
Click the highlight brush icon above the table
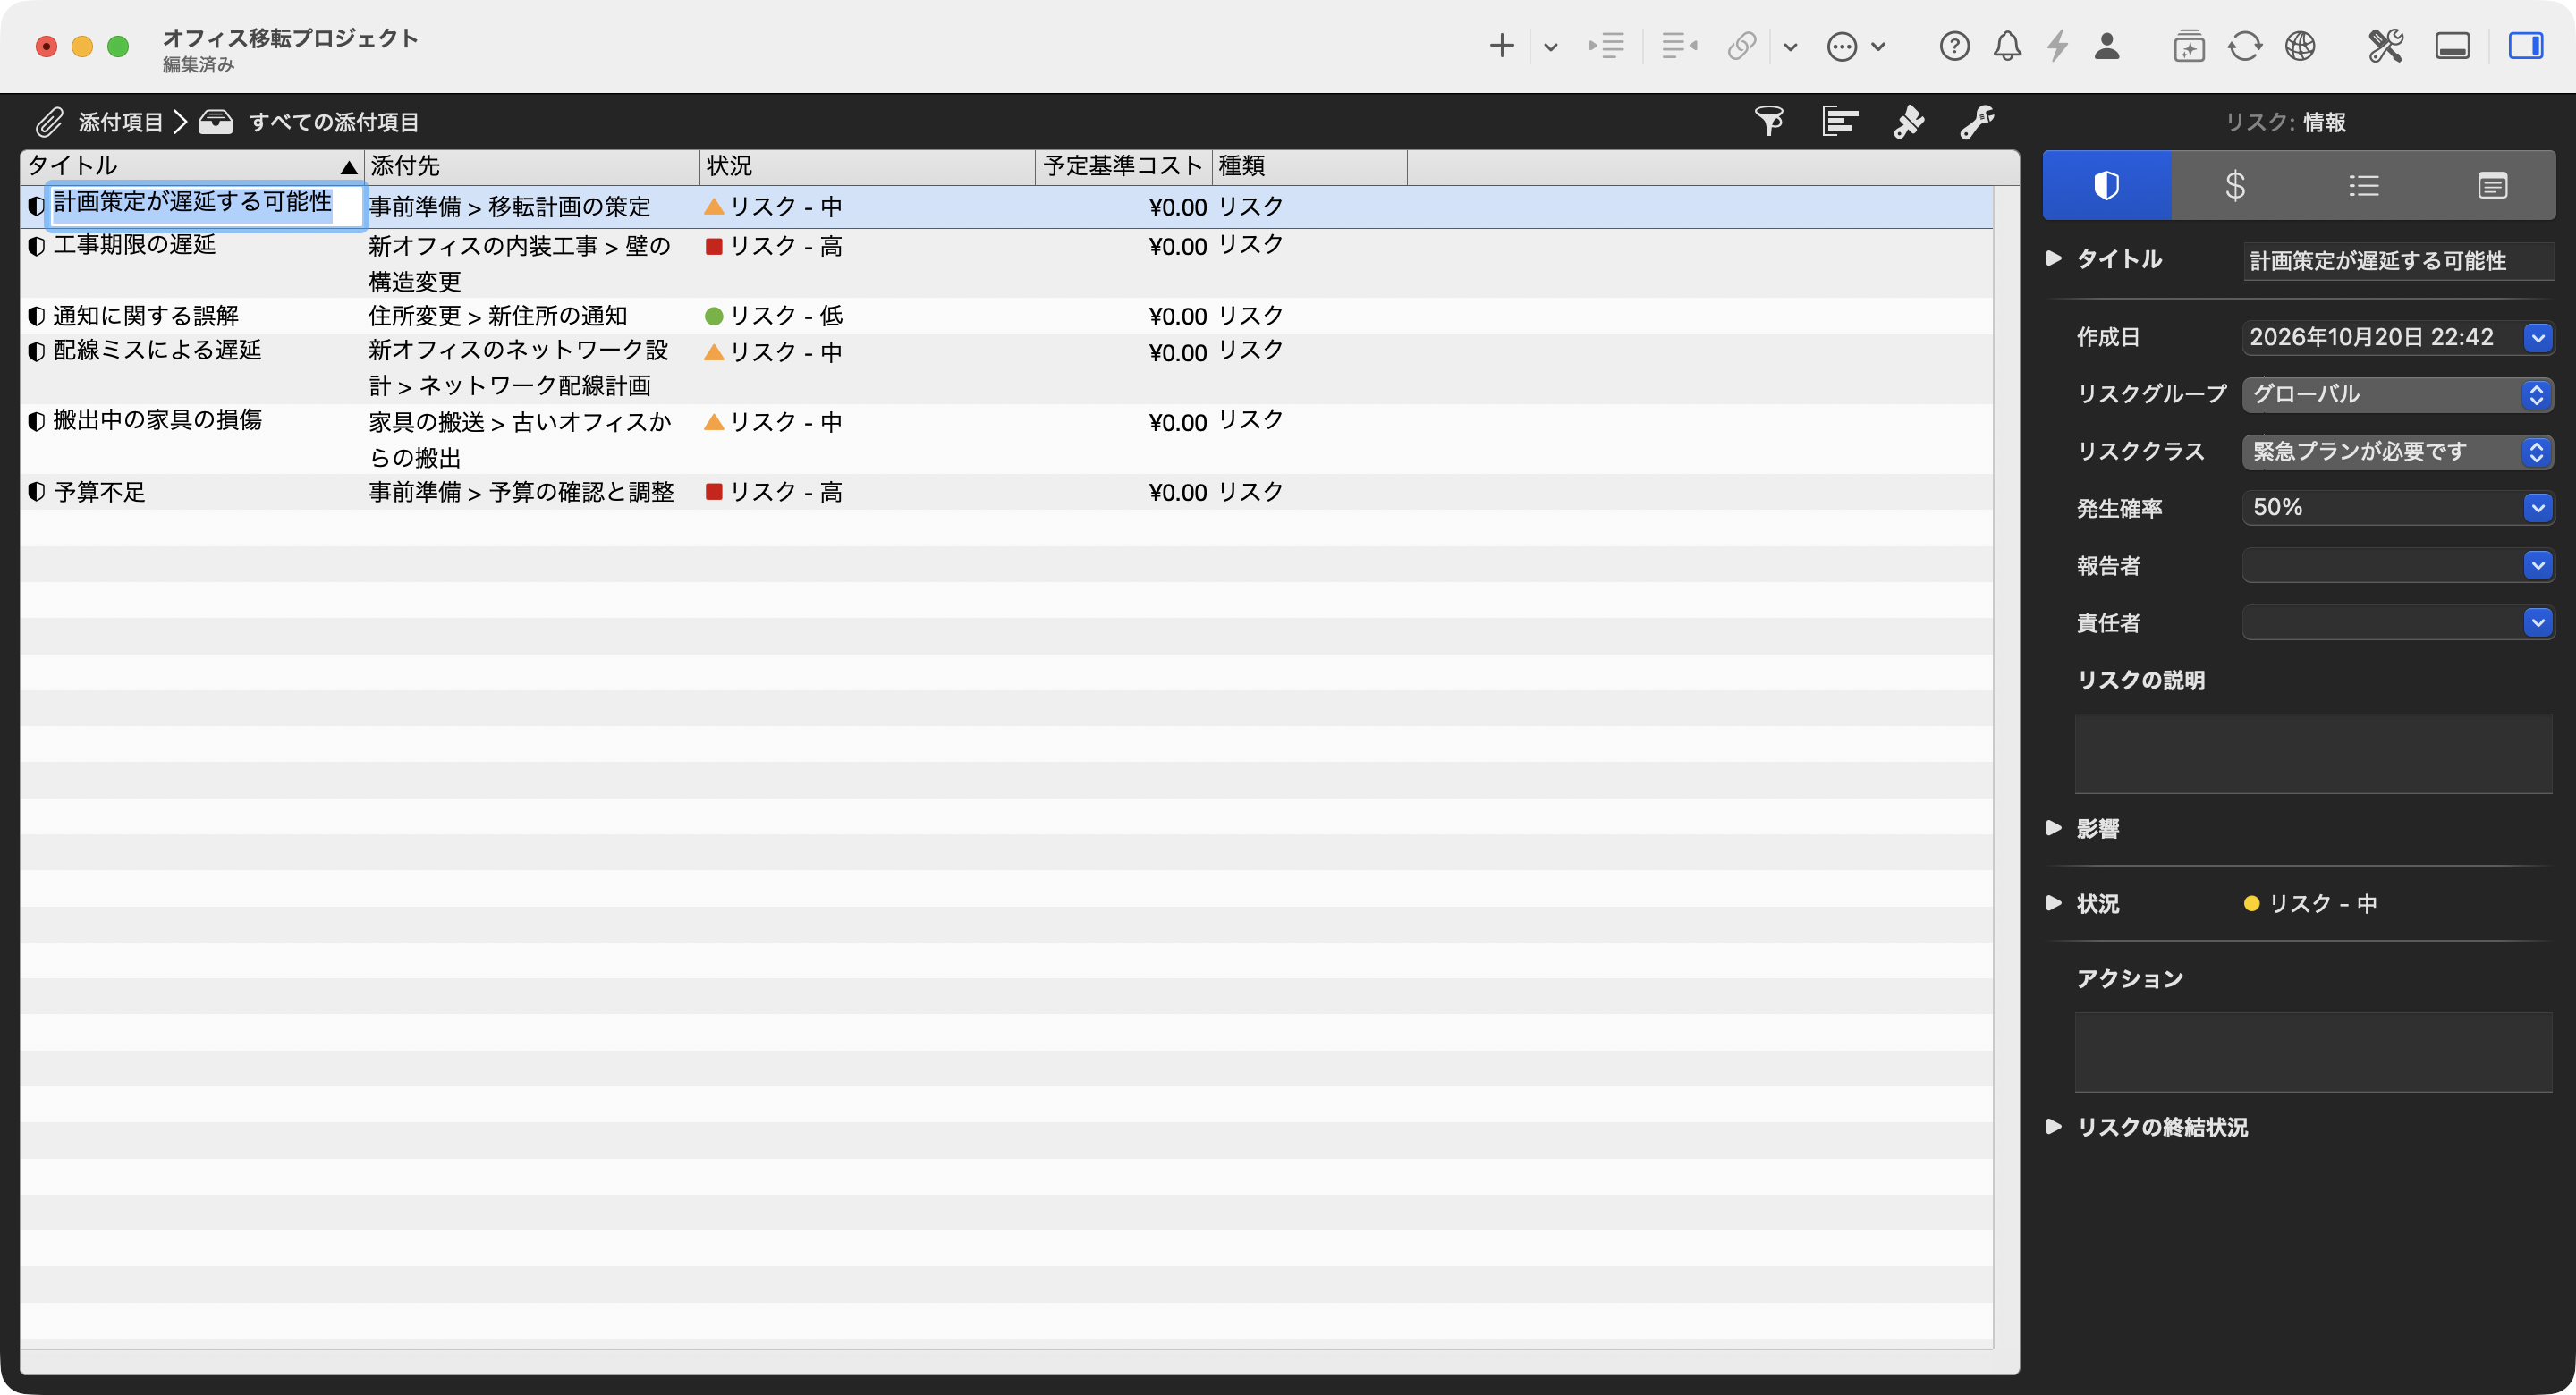1908,121
